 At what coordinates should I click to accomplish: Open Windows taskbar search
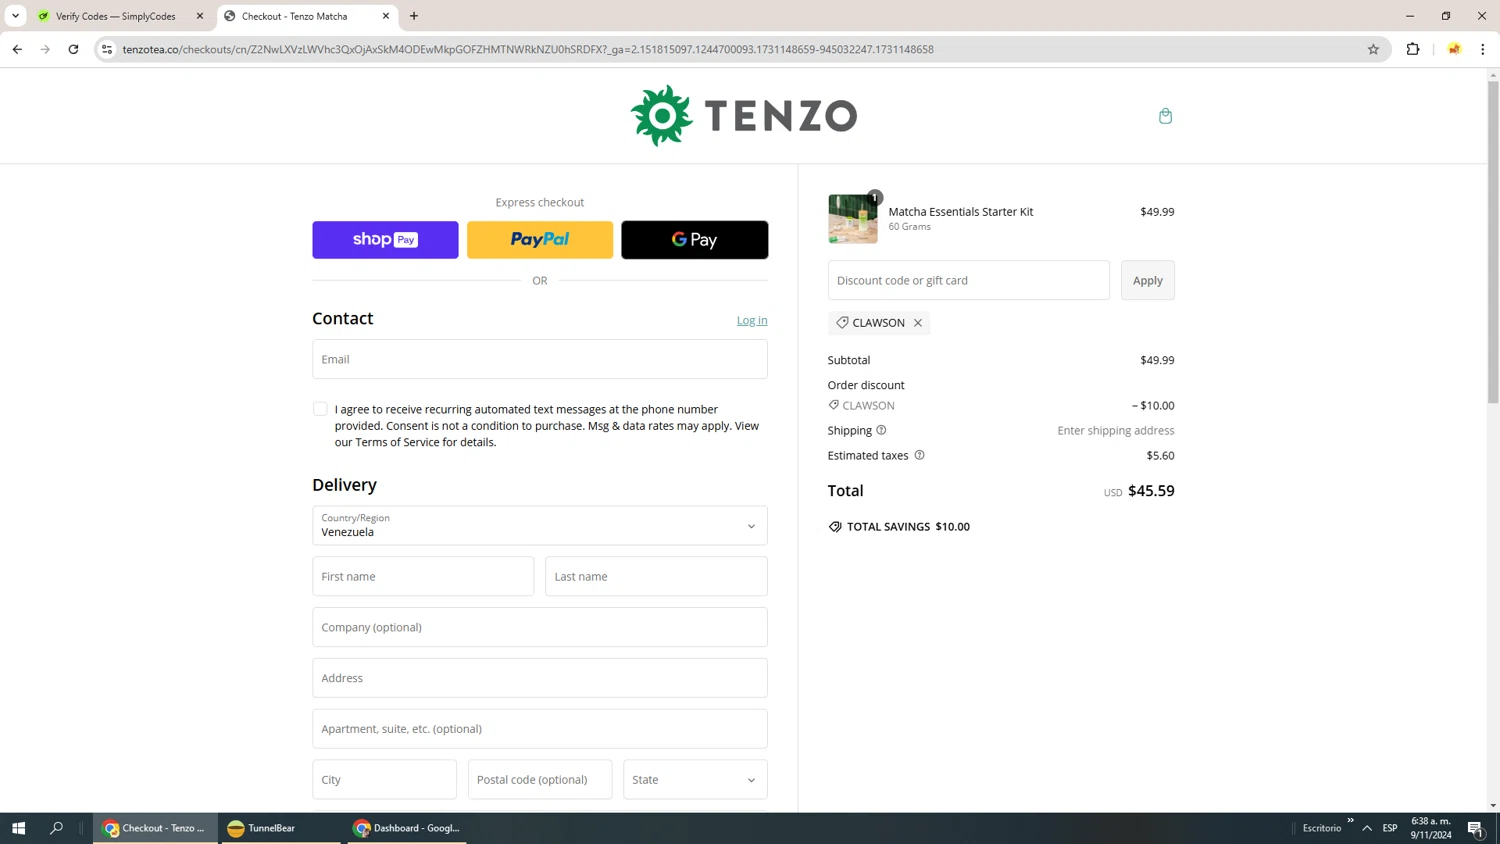[x=56, y=828]
